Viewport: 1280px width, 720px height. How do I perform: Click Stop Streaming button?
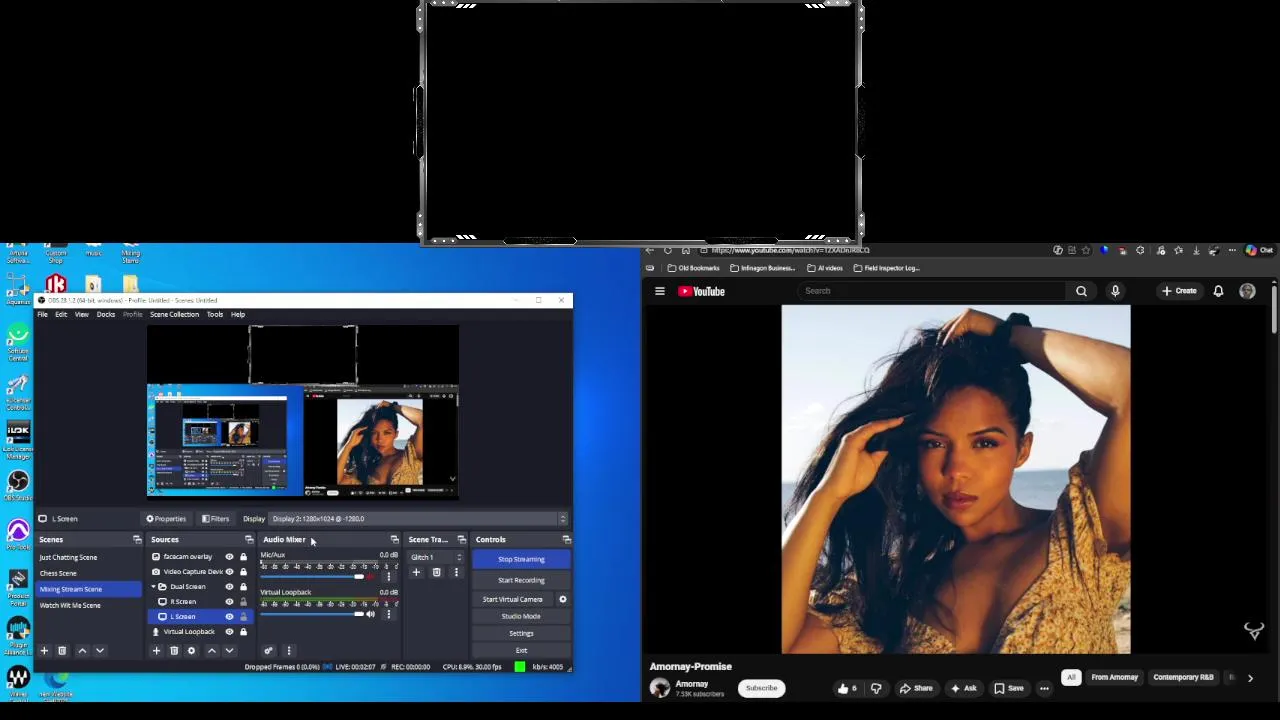[521, 560]
